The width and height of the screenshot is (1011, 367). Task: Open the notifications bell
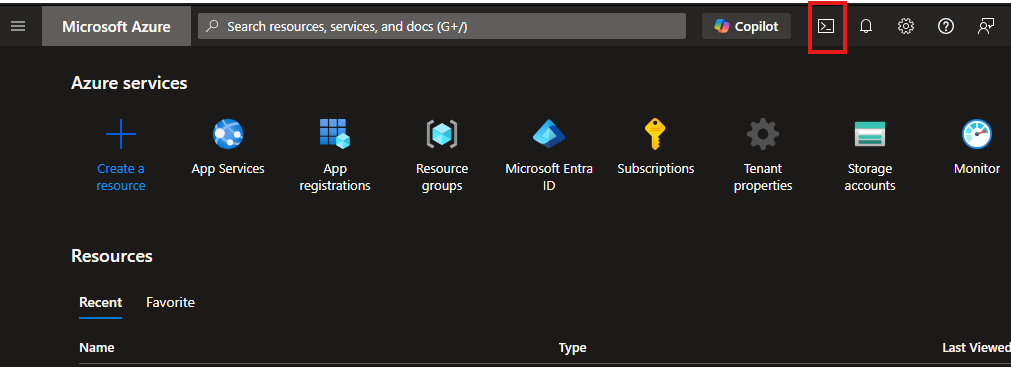click(x=866, y=26)
